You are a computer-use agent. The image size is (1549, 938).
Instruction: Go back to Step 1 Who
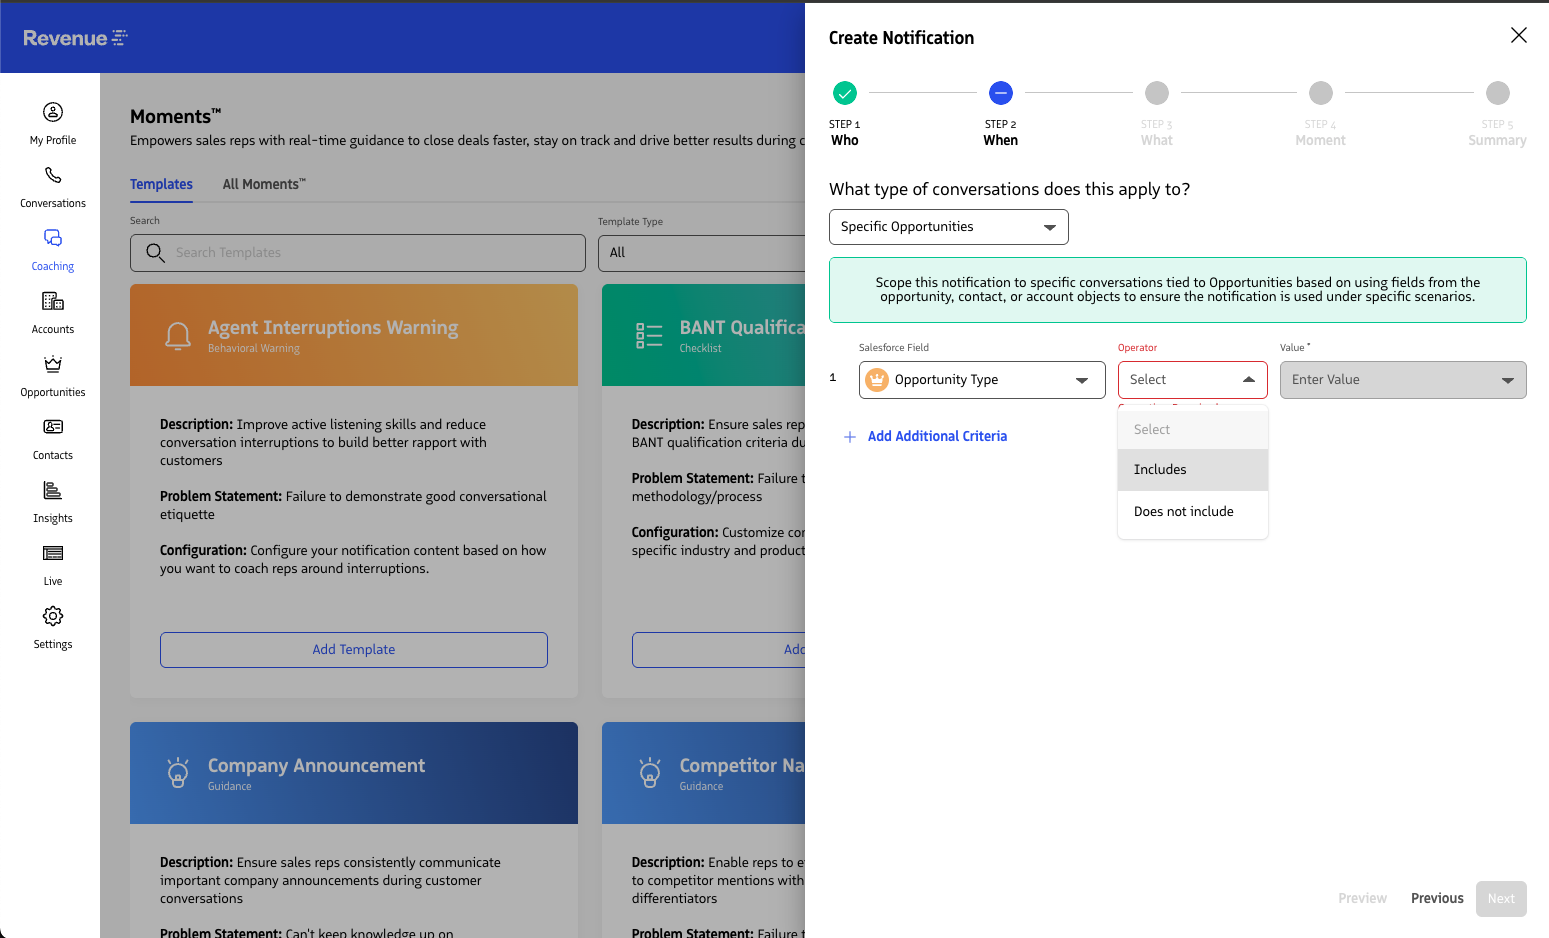tap(845, 93)
